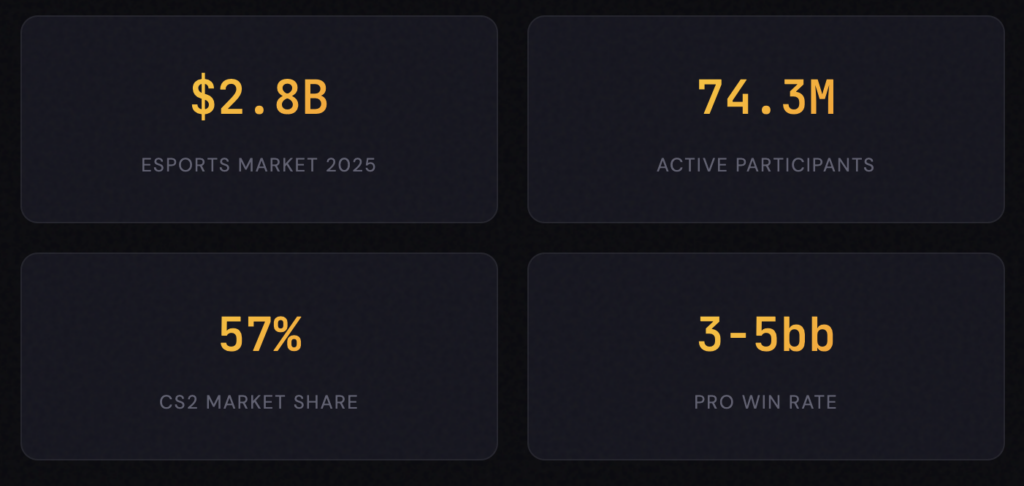Click the 74.3M participants figure
Image resolution: width=1024 pixels, height=486 pixels.
coord(766,97)
